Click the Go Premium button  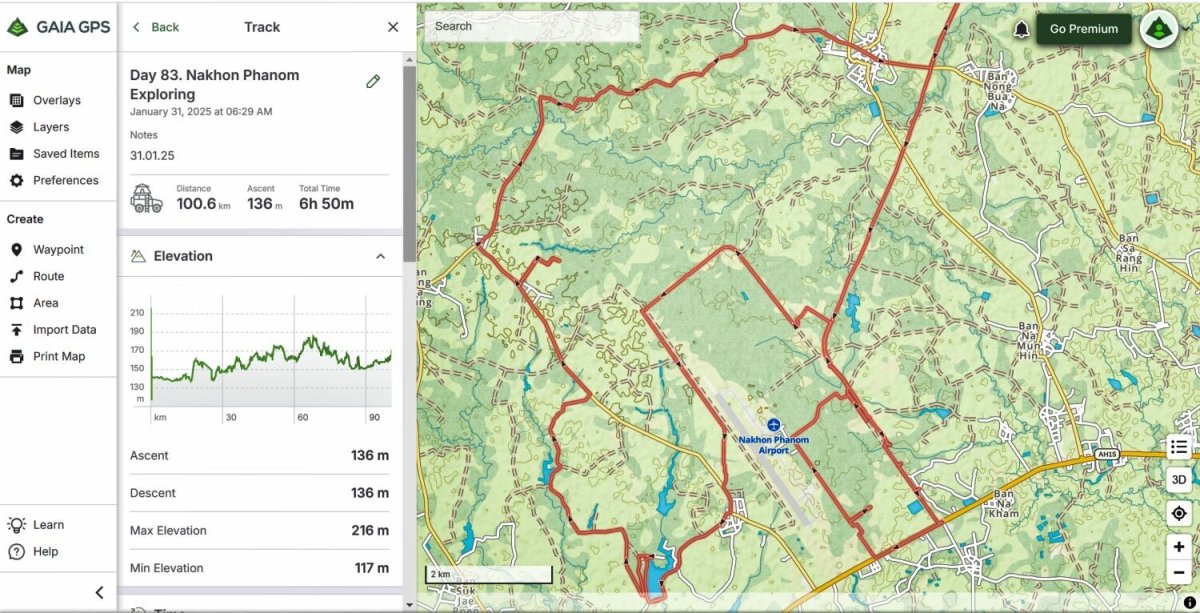point(1083,28)
